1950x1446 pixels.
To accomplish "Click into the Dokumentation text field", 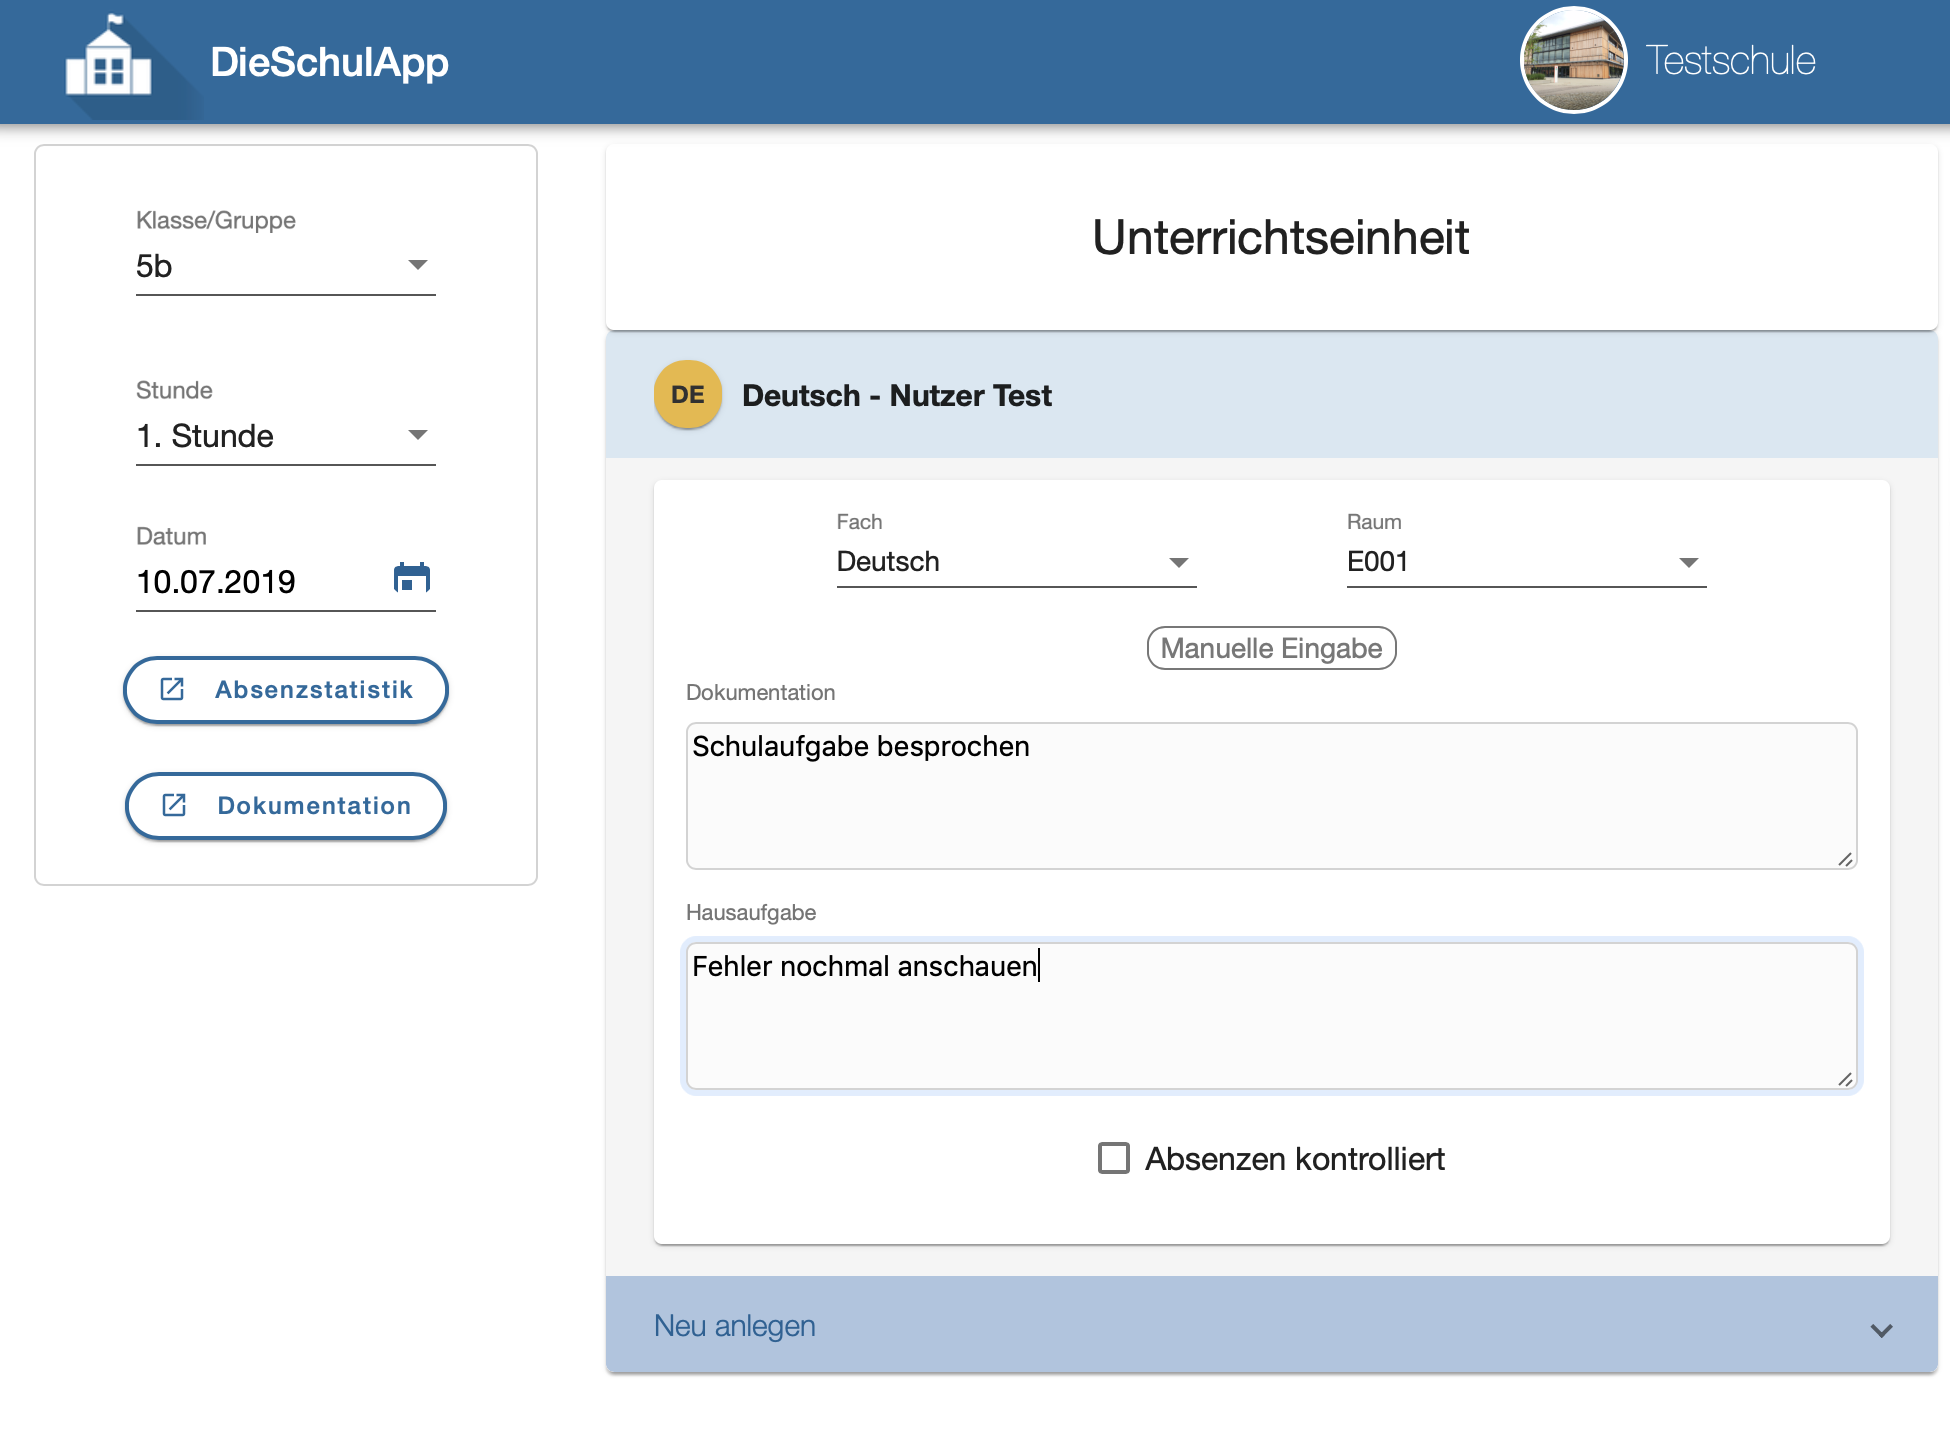I will click(x=1271, y=796).
